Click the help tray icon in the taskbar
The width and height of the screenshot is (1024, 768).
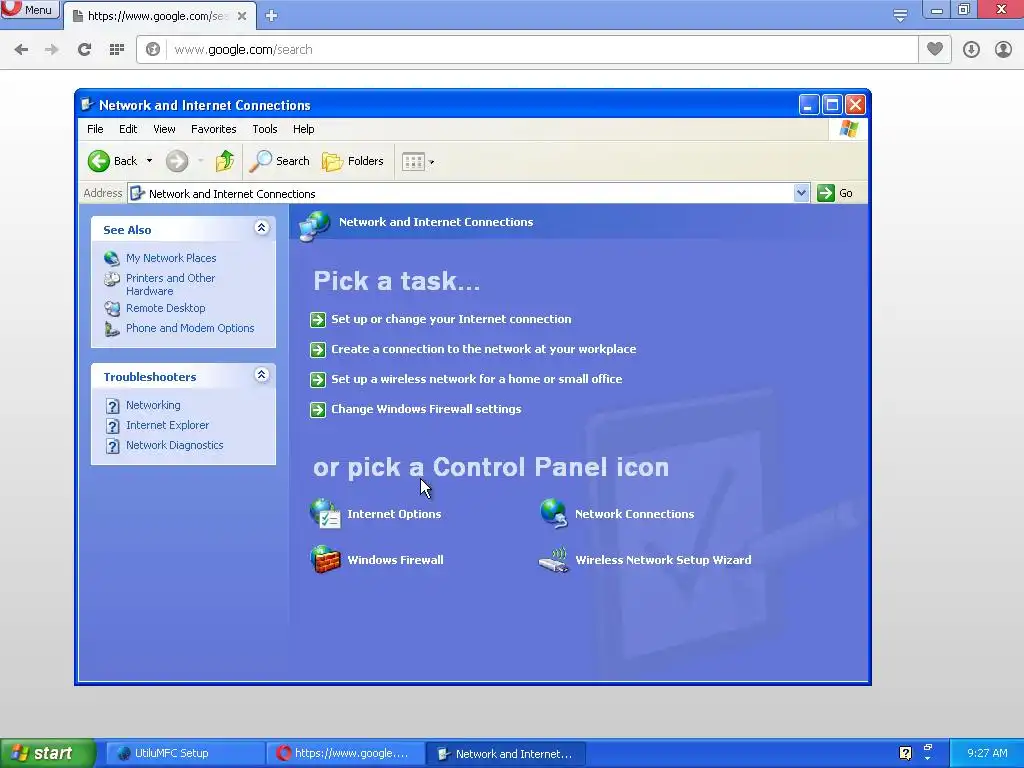tap(905, 754)
